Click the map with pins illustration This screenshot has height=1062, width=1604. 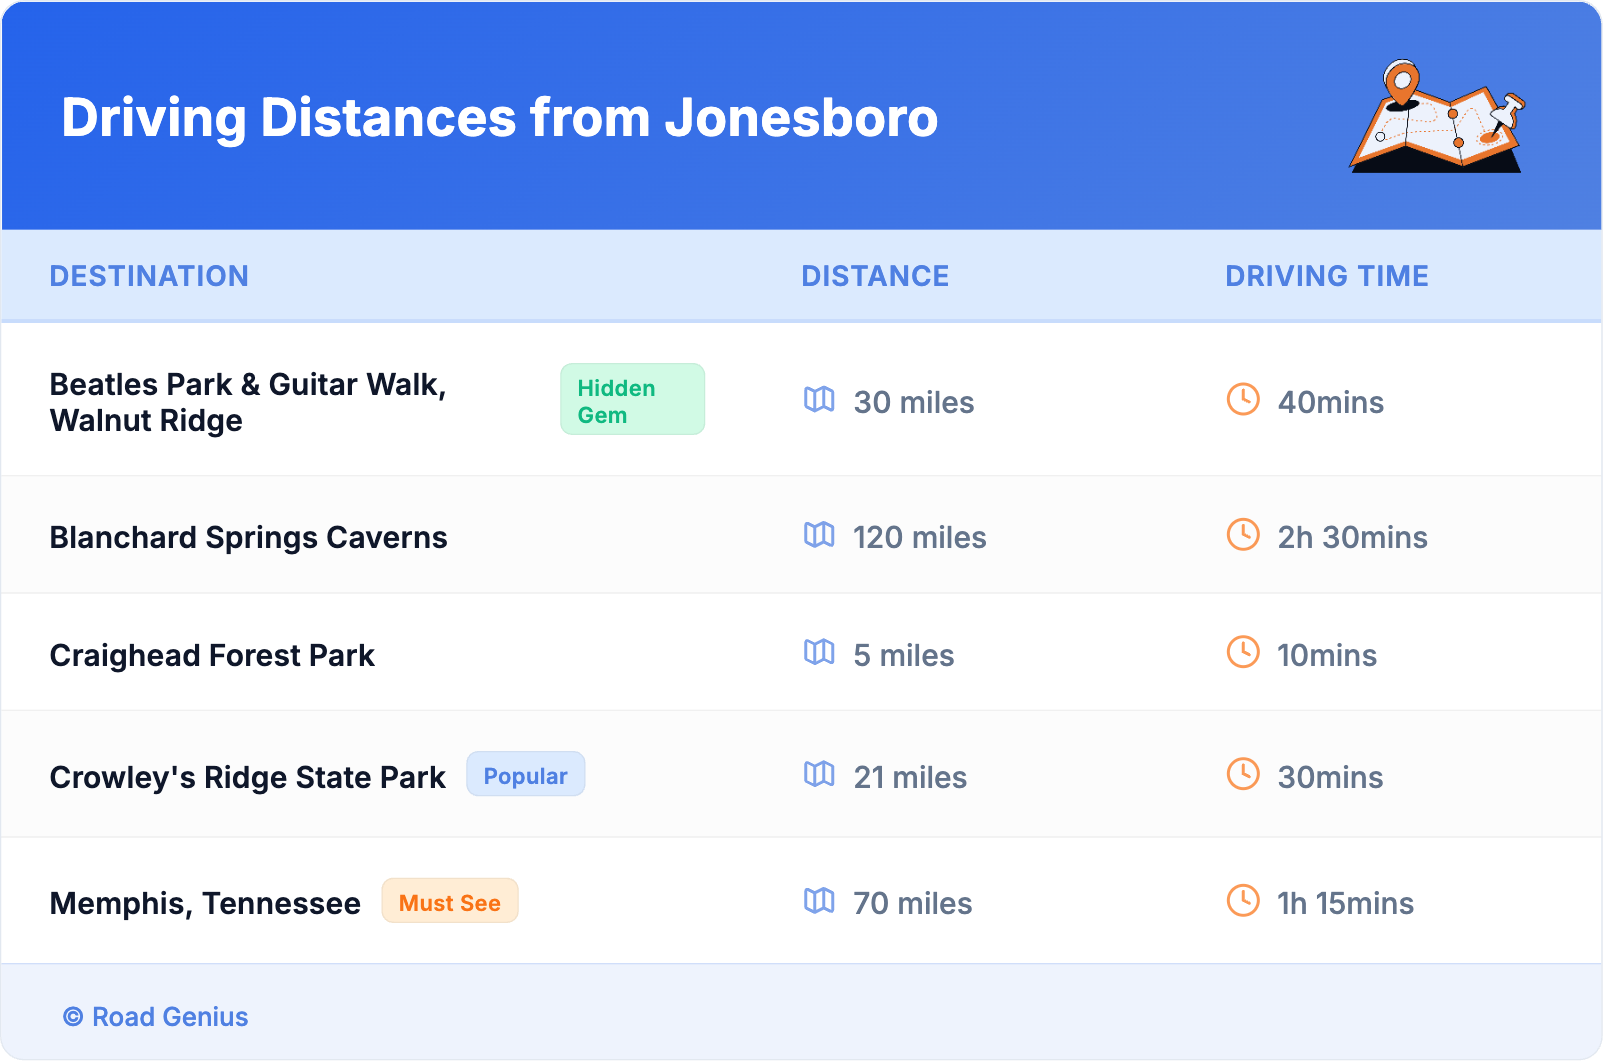point(1437,118)
